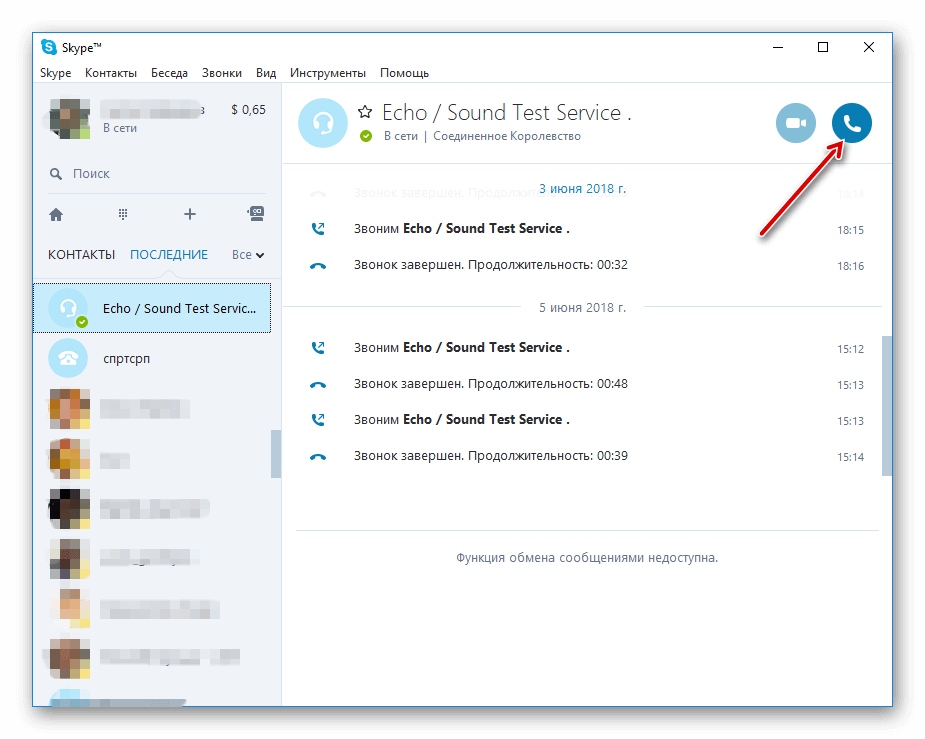Switch to the ПОСЛЕДНИЕ tab

[169, 255]
